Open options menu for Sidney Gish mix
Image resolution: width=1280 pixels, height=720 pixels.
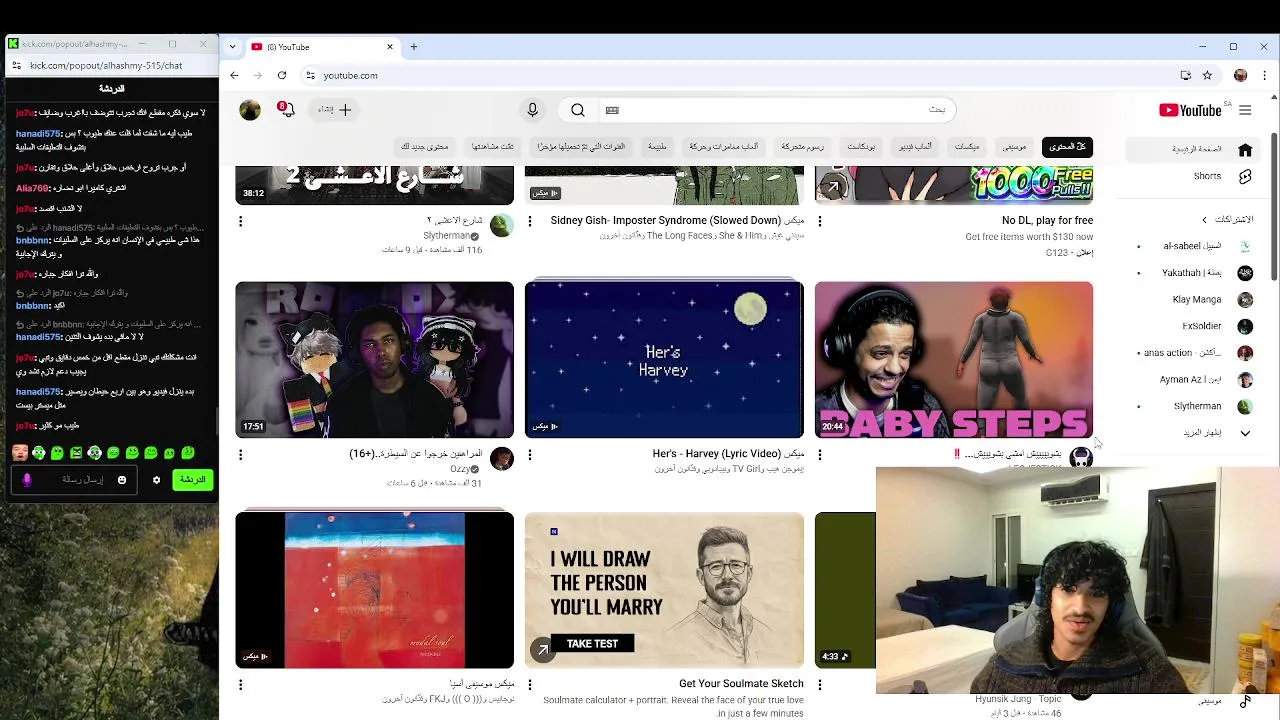click(530, 221)
